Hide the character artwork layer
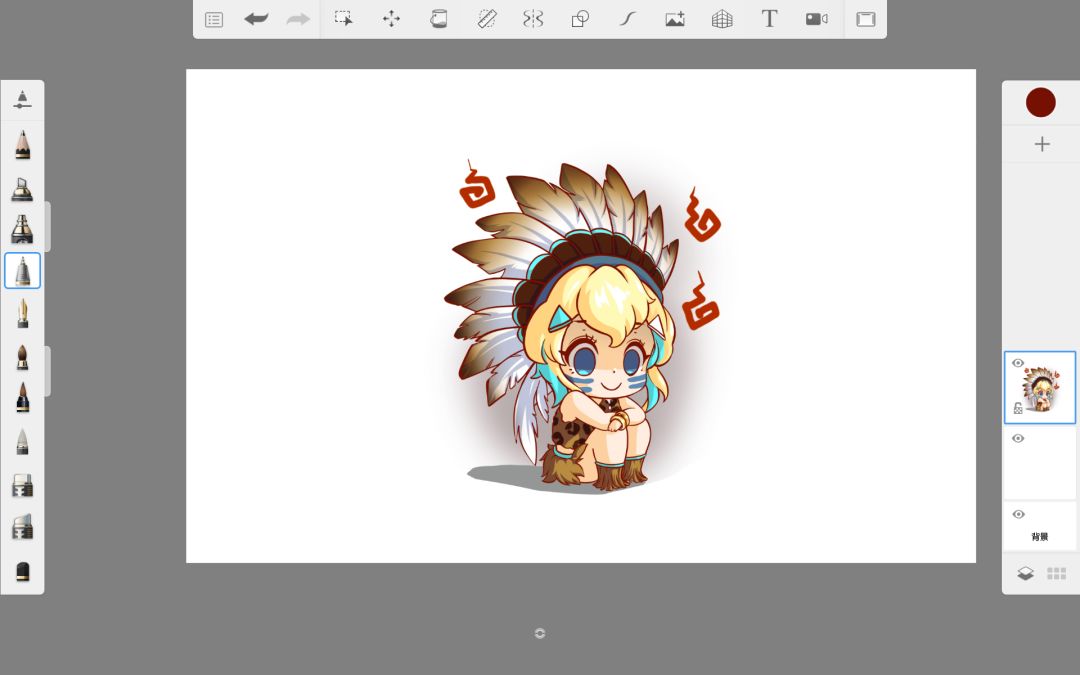Screen dimensions: 1080x675 point(1018,363)
